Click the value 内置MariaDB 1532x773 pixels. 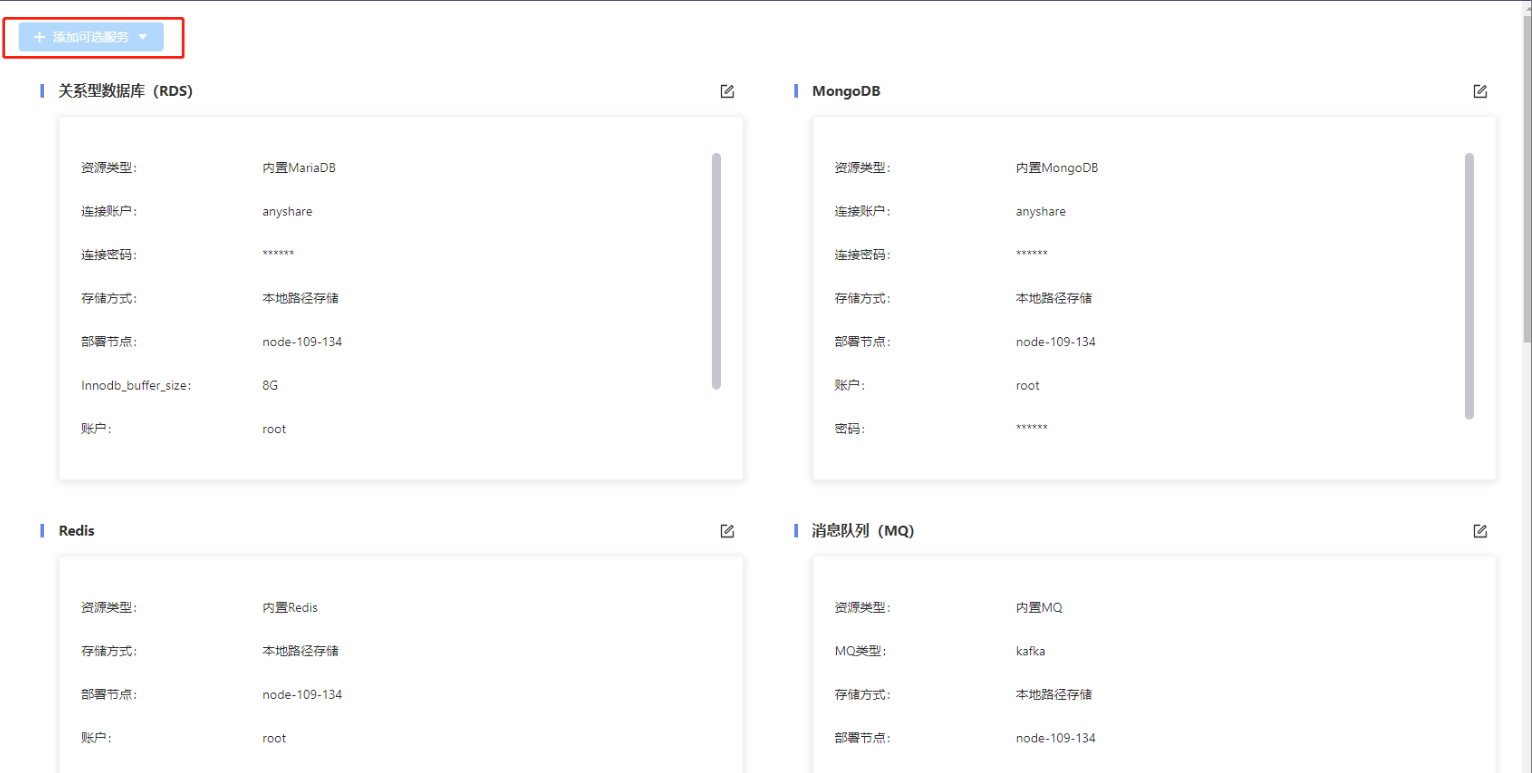[x=299, y=168]
